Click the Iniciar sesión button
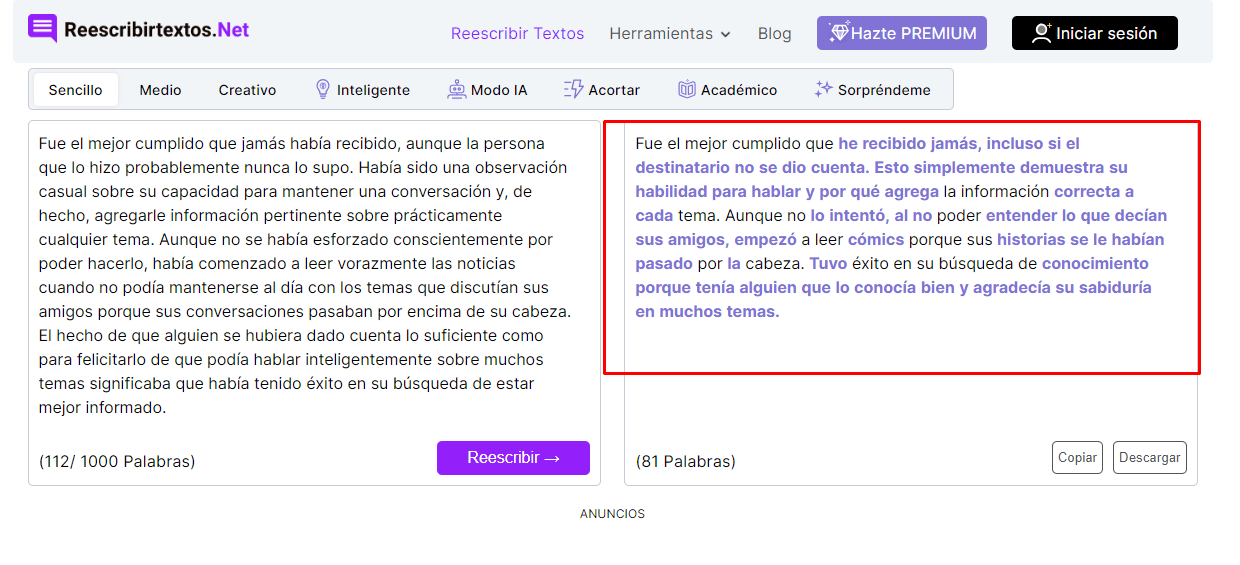Image resolution: width=1240 pixels, height=565 pixels. click(1095, 33)
